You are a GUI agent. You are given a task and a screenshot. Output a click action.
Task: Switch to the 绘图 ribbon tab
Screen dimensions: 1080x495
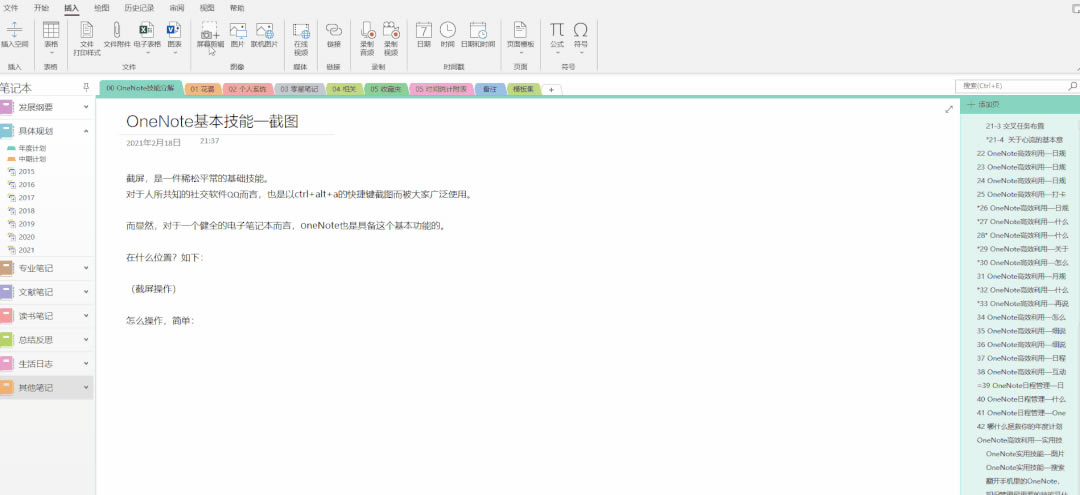pos(101,8)
